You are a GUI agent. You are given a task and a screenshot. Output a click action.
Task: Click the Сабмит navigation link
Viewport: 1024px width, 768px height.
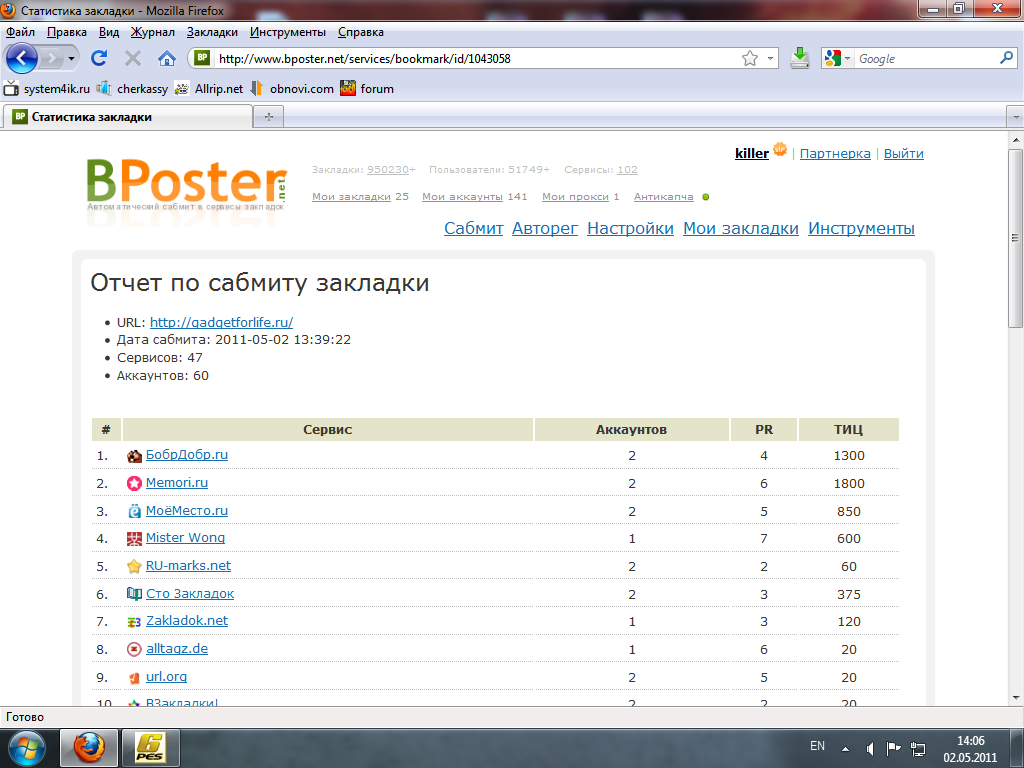473,229
